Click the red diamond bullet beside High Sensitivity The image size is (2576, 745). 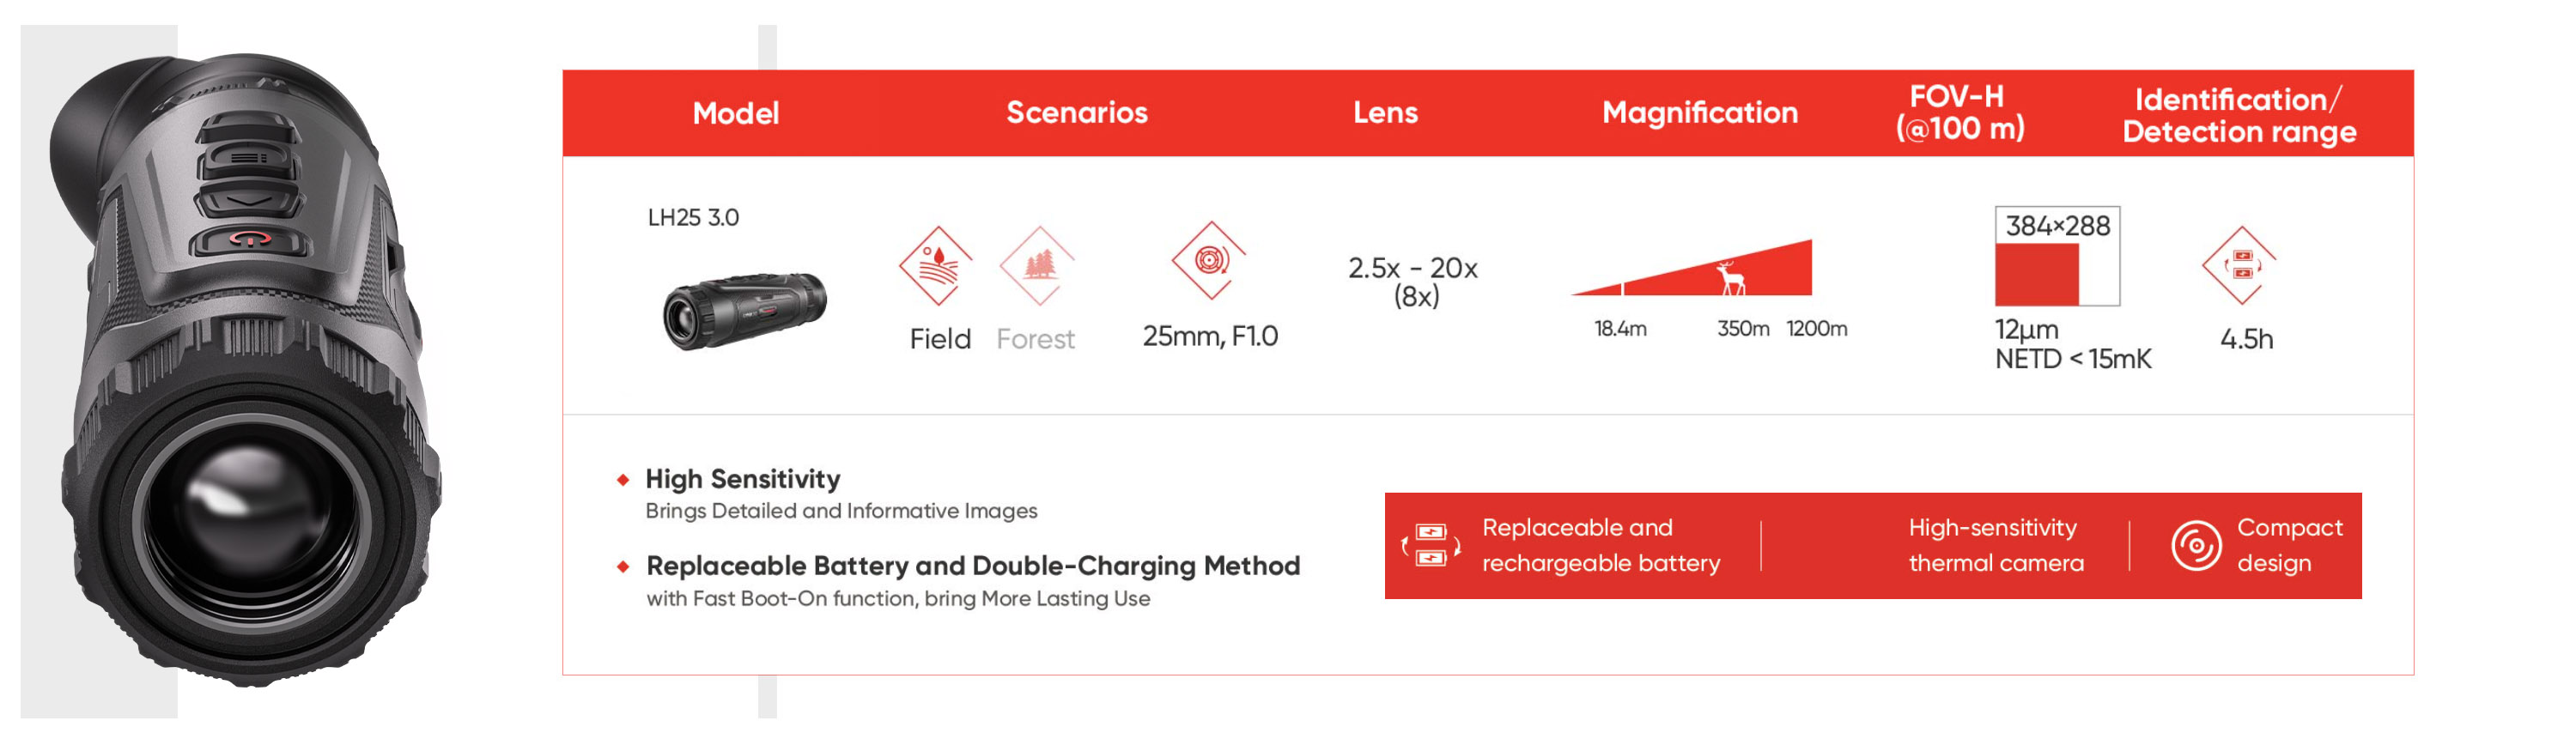pos(623,480)
